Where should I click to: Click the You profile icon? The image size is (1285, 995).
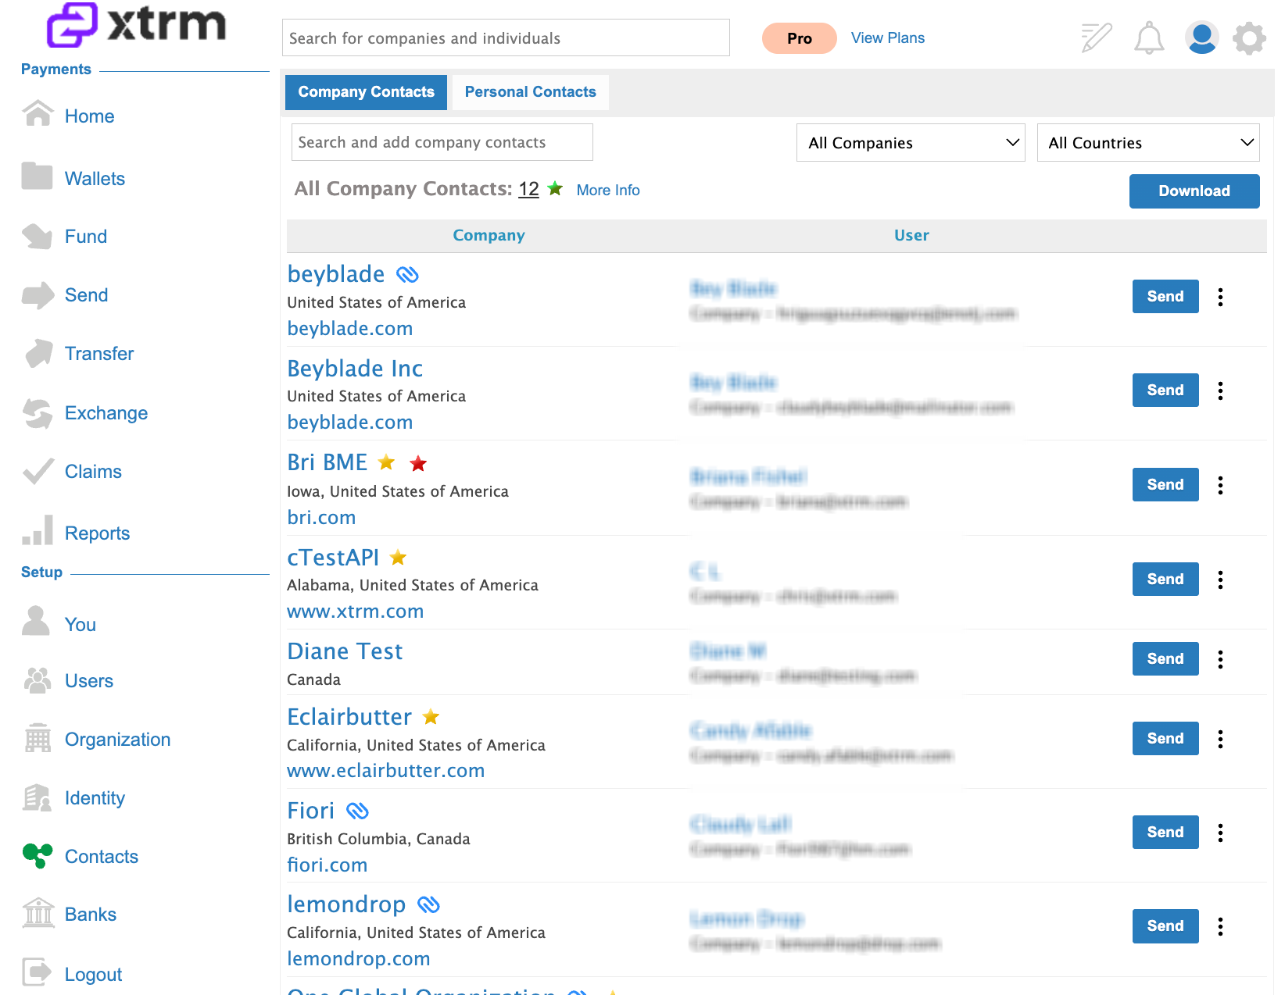36,621
